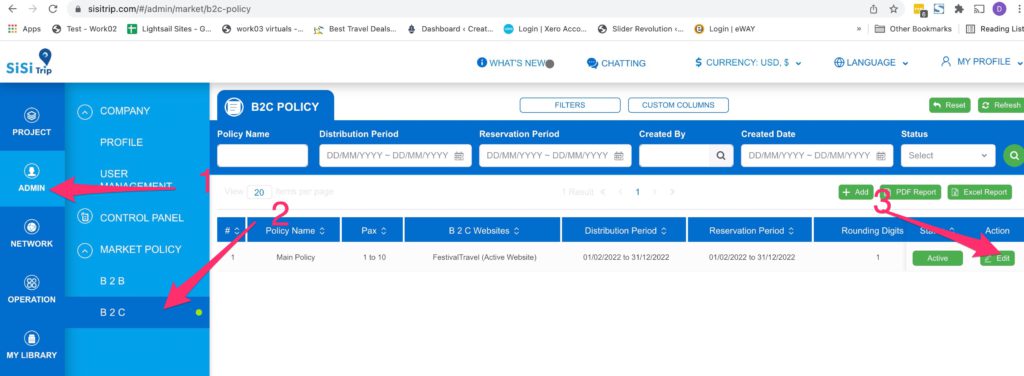Open the Reading List in bookmarks bar
This screenshot has width=1024, height=376.
click(995, 29)
